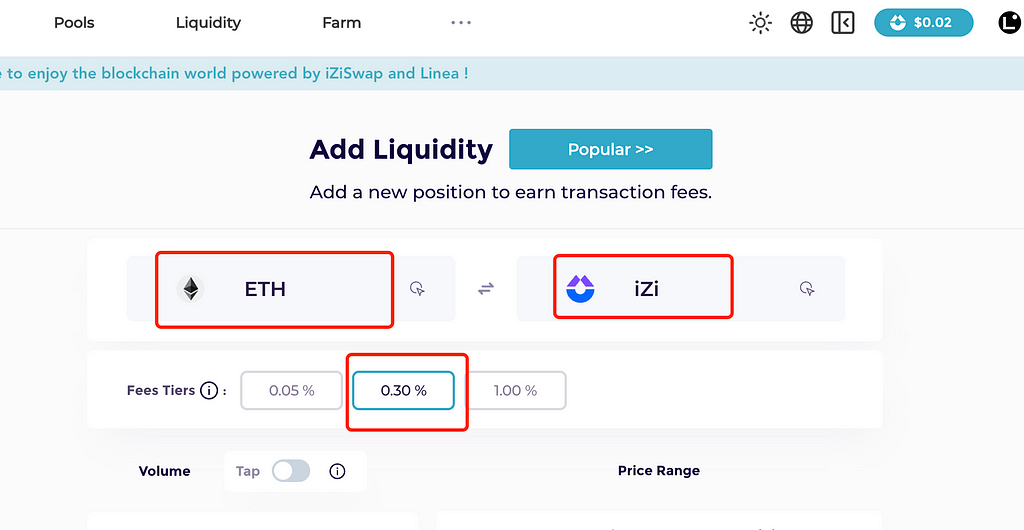This screenshot has width=1024, height=530.
Task: Click the iZi token cursor icon
Action: tap(807, 288)
